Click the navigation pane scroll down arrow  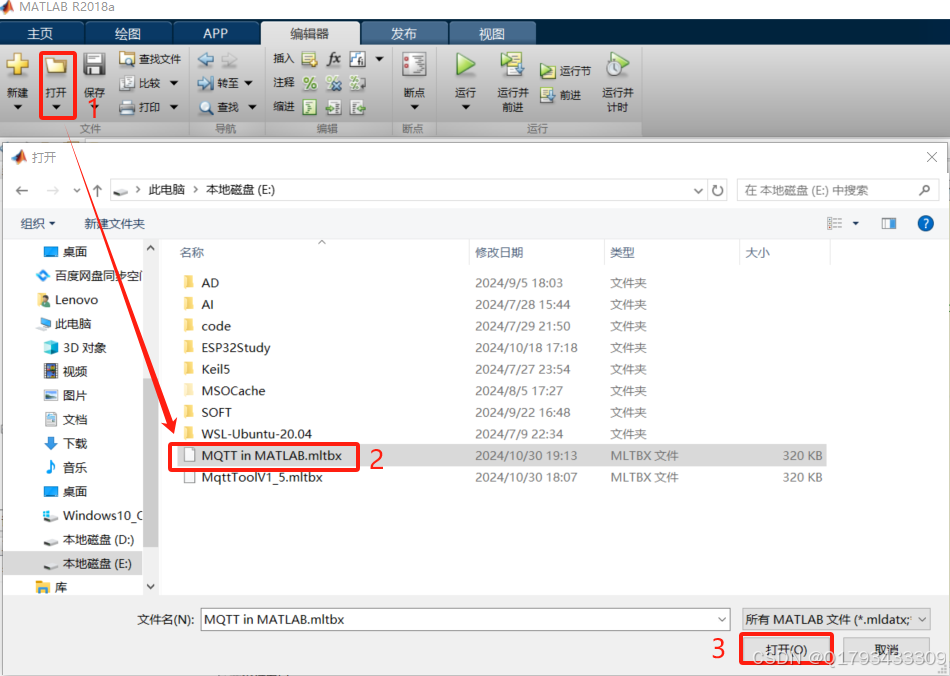click(151, 586)
